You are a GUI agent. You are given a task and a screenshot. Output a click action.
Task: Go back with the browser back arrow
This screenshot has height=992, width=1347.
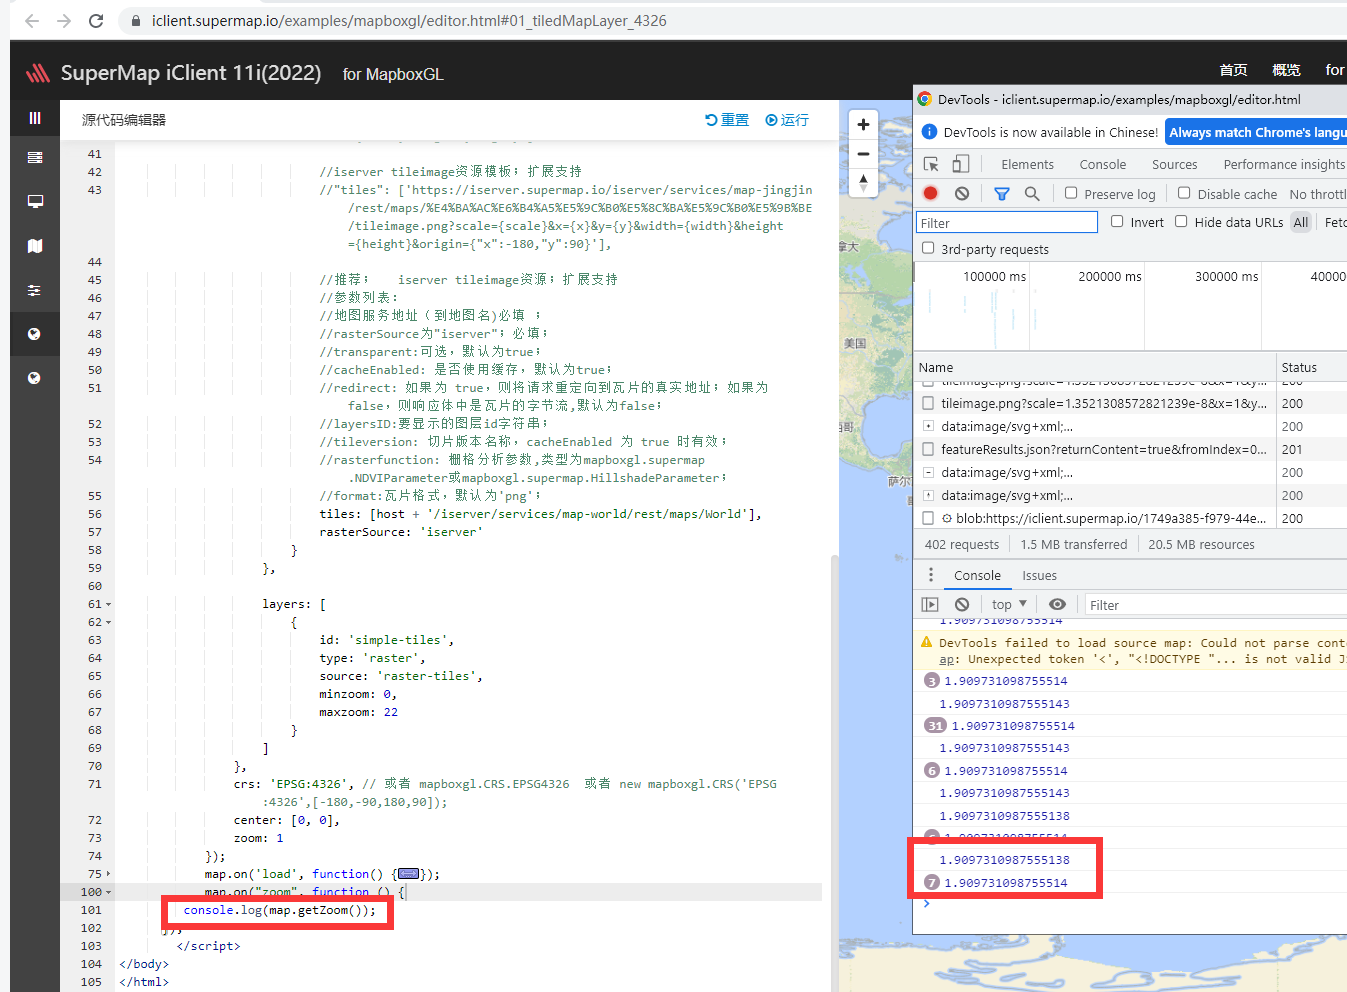point(32,21)
